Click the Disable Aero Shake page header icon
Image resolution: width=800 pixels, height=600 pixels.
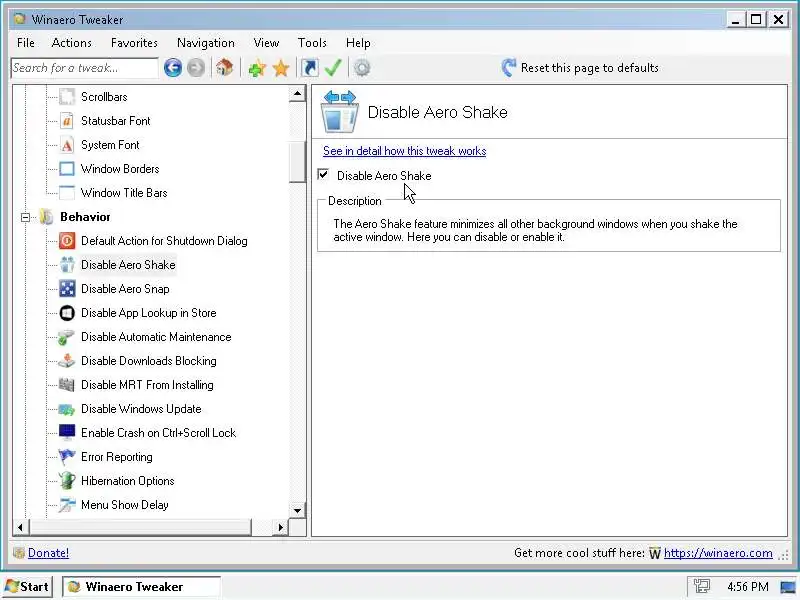pos(340,112)
